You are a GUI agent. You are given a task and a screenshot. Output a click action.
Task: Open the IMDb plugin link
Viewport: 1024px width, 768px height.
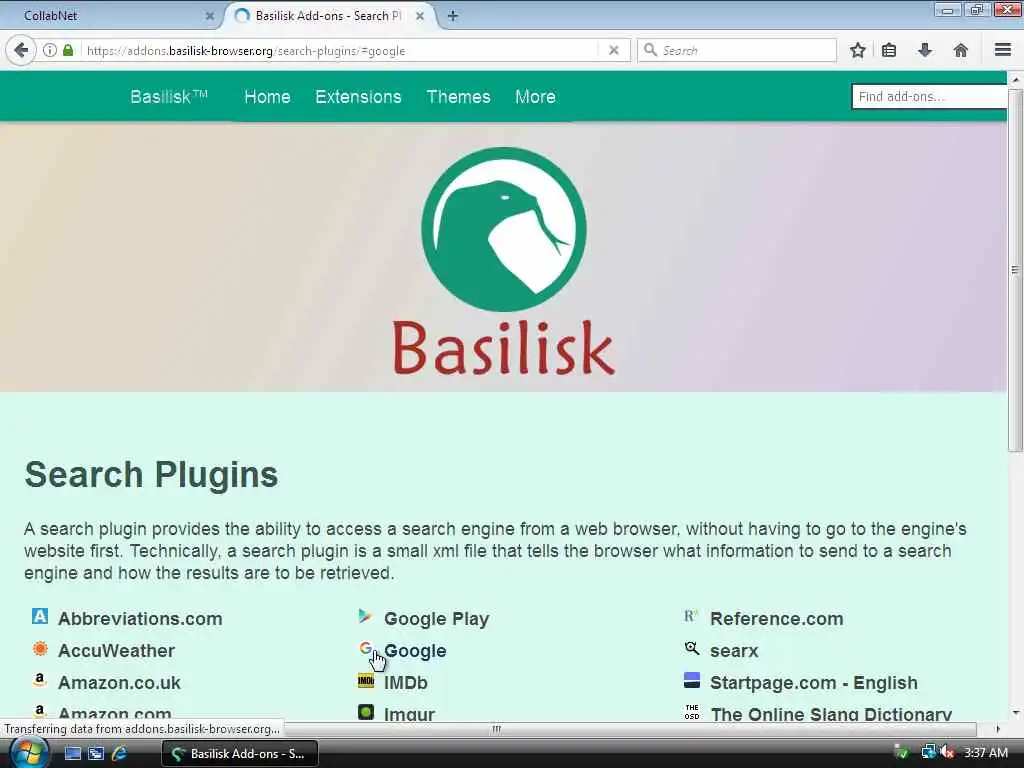[406, 682]
